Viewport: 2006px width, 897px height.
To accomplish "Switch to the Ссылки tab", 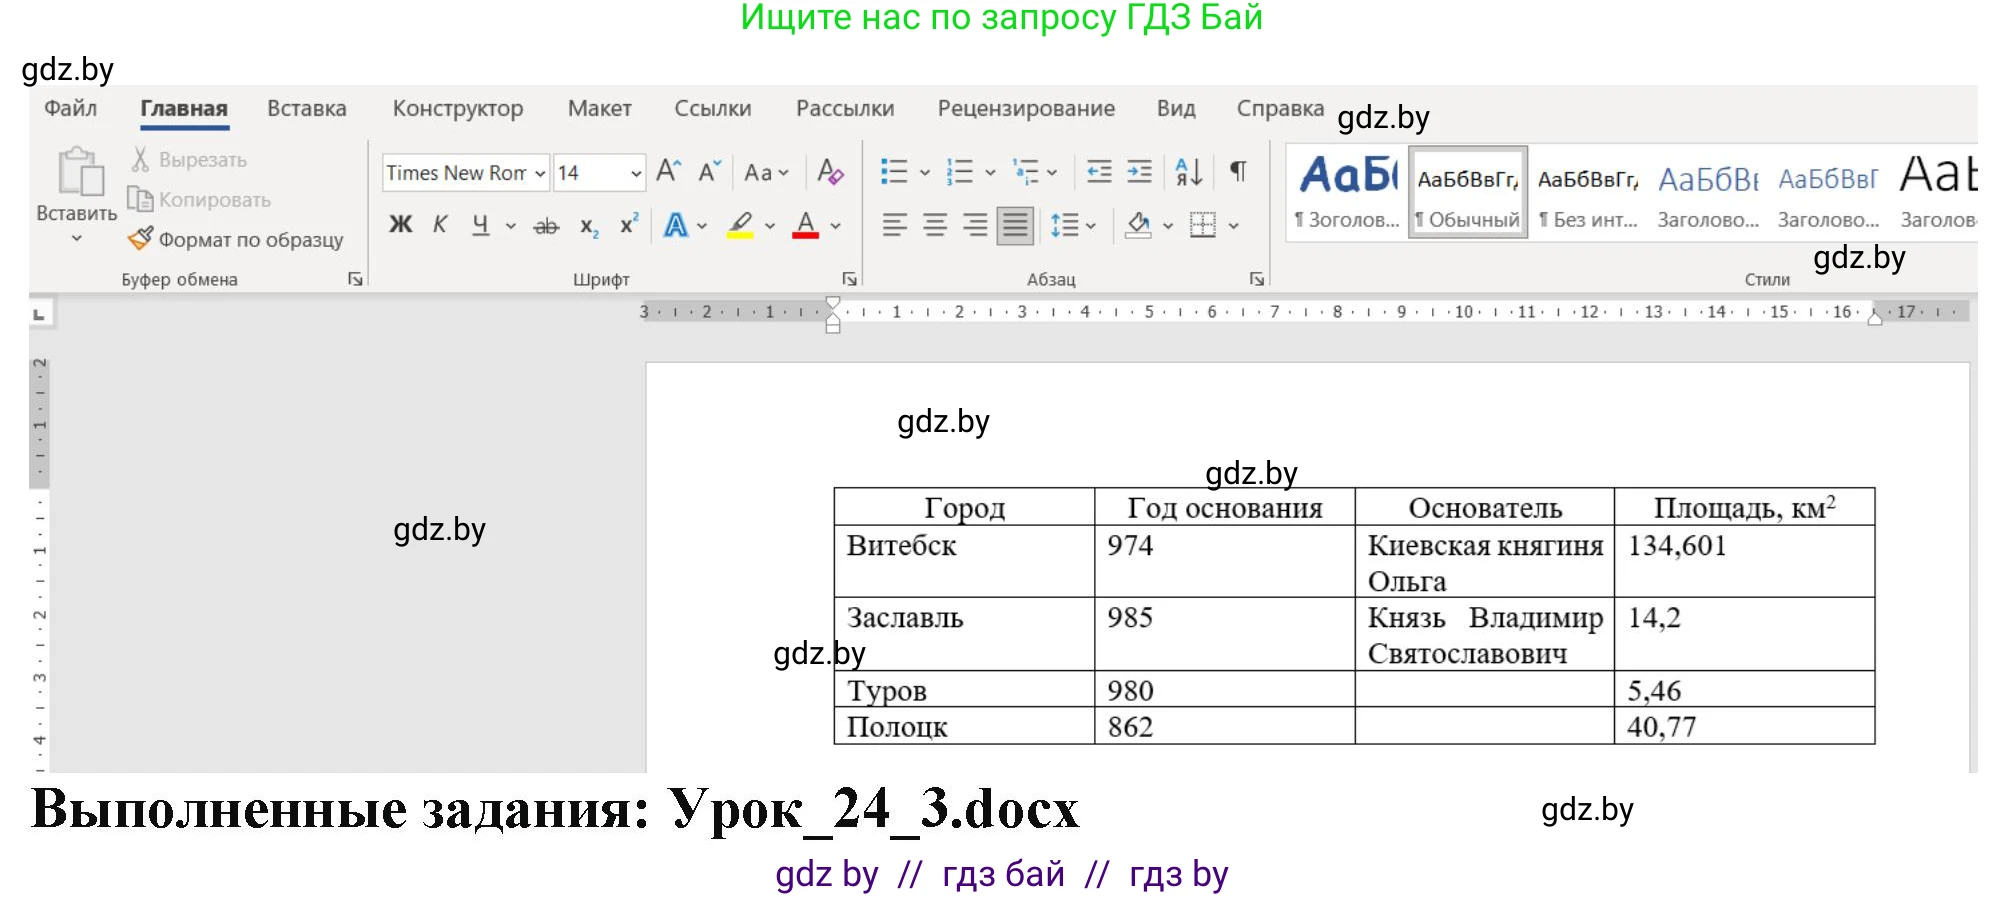I will (x=713, y=108).
